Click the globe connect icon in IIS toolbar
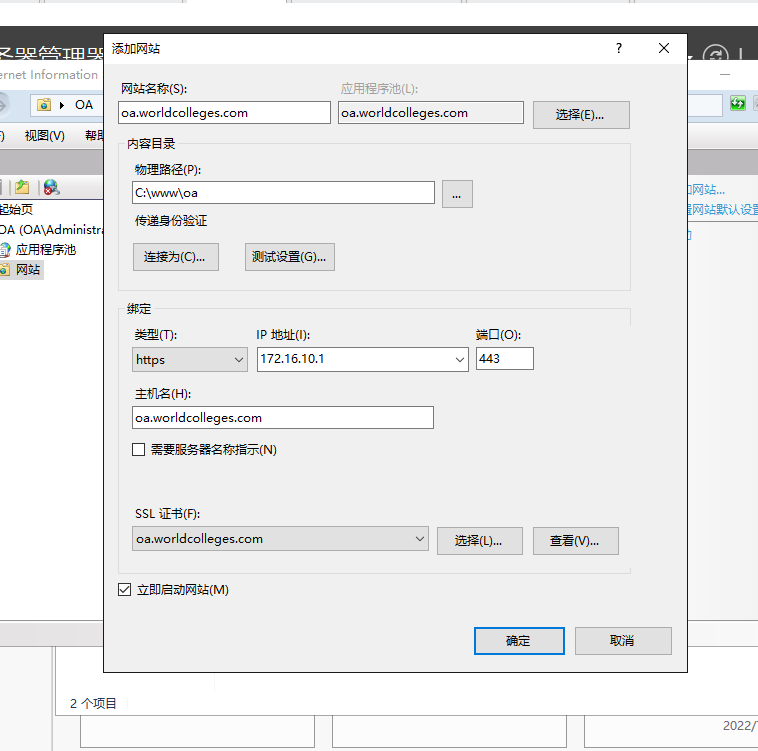This screenshot has height=751, width=758. pyautogui.click(x=51, y=187)
